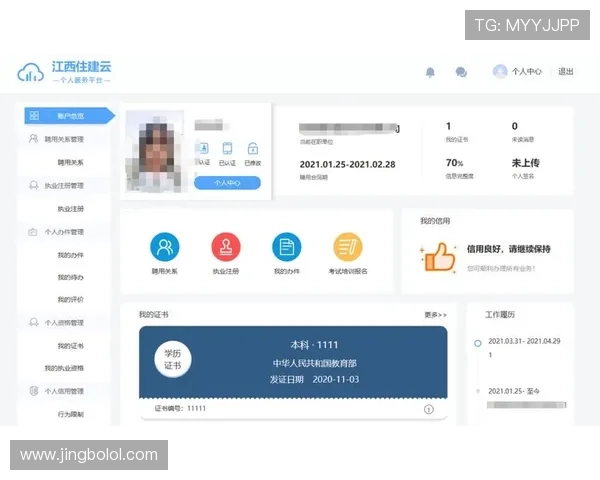Click the 我的信用 panel heading
600x480 pixels.
click(435, 221)
